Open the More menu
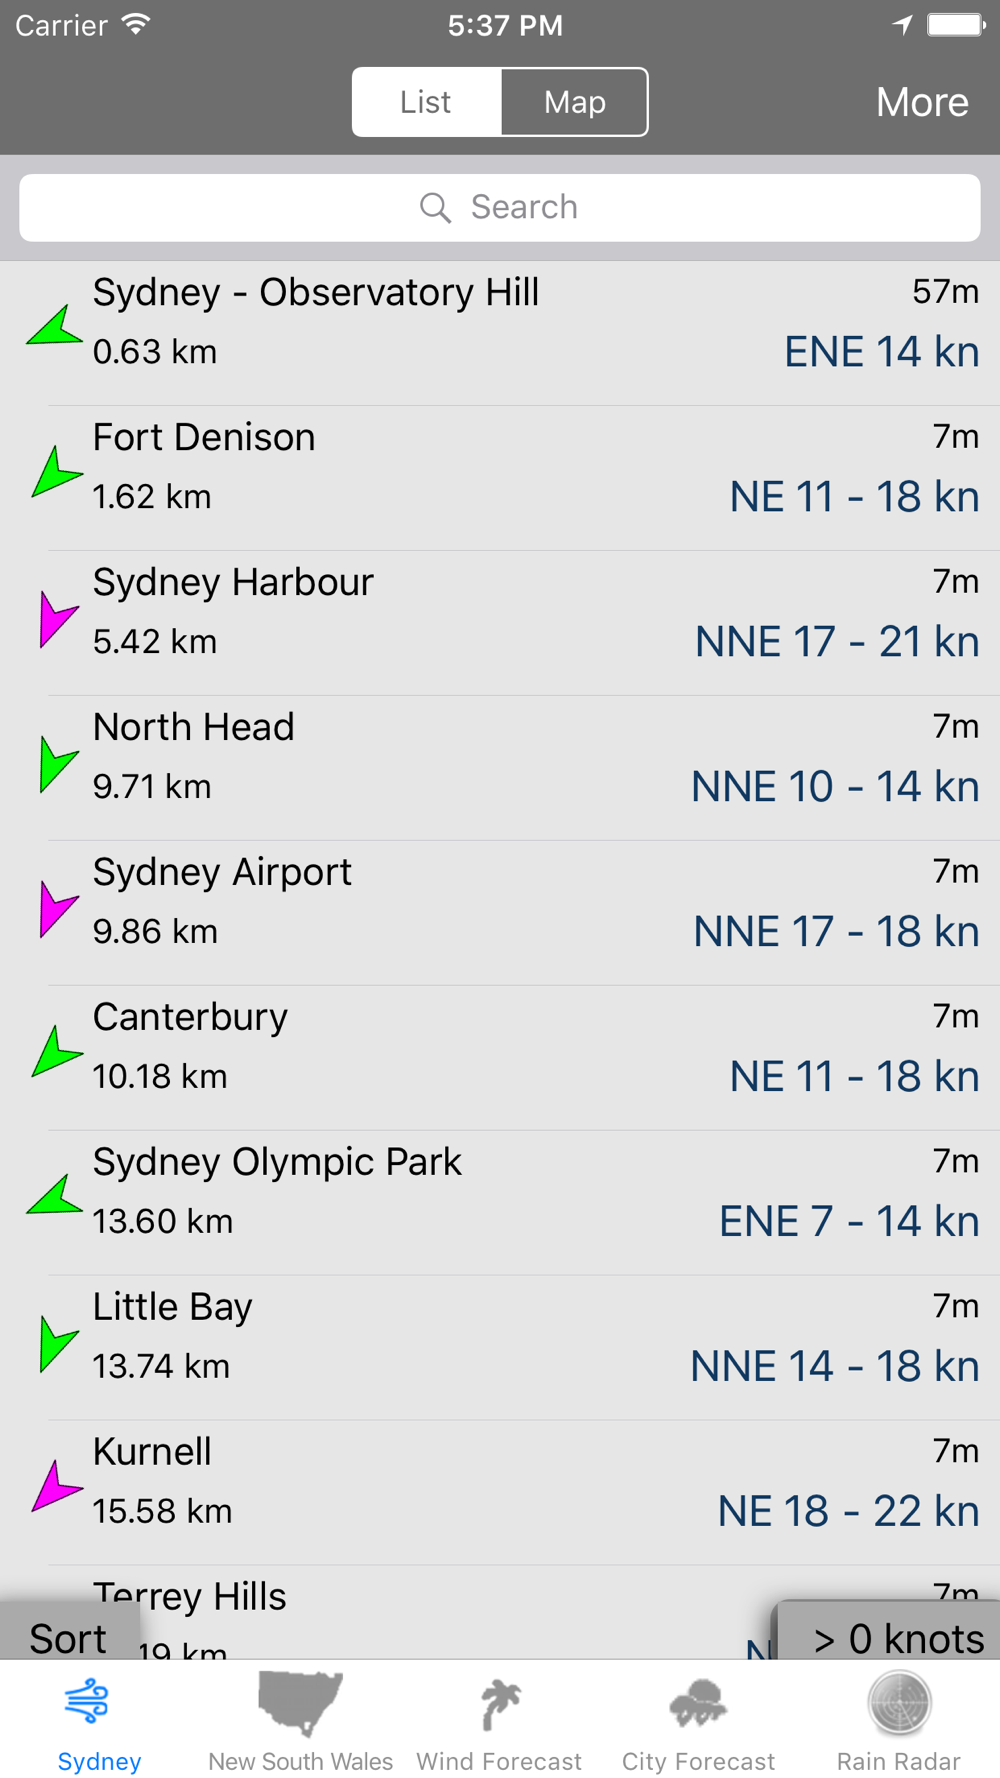 point(922,102)
